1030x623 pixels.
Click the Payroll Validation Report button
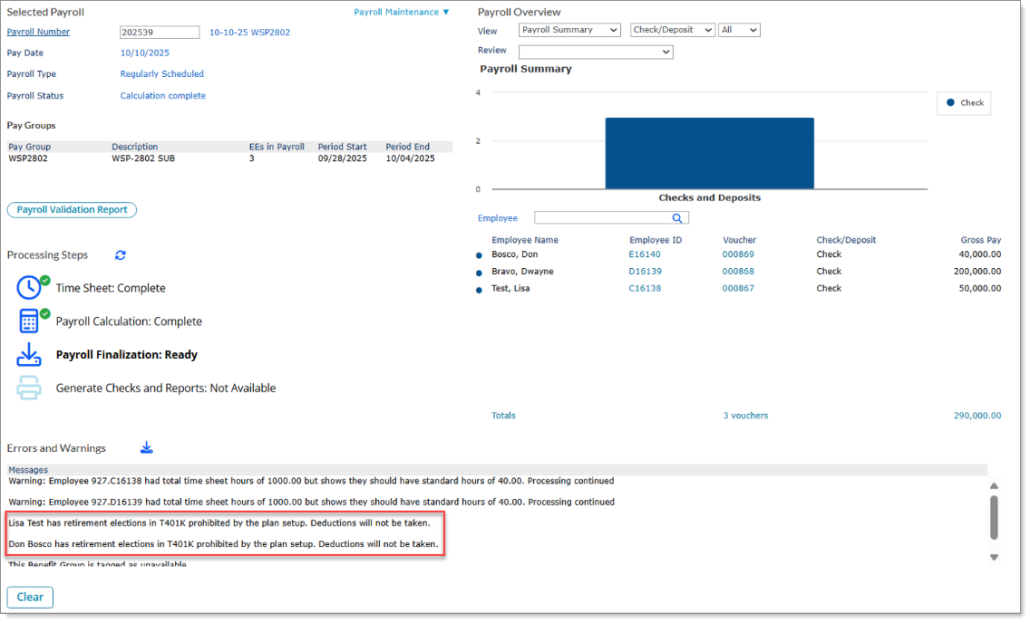72,210
